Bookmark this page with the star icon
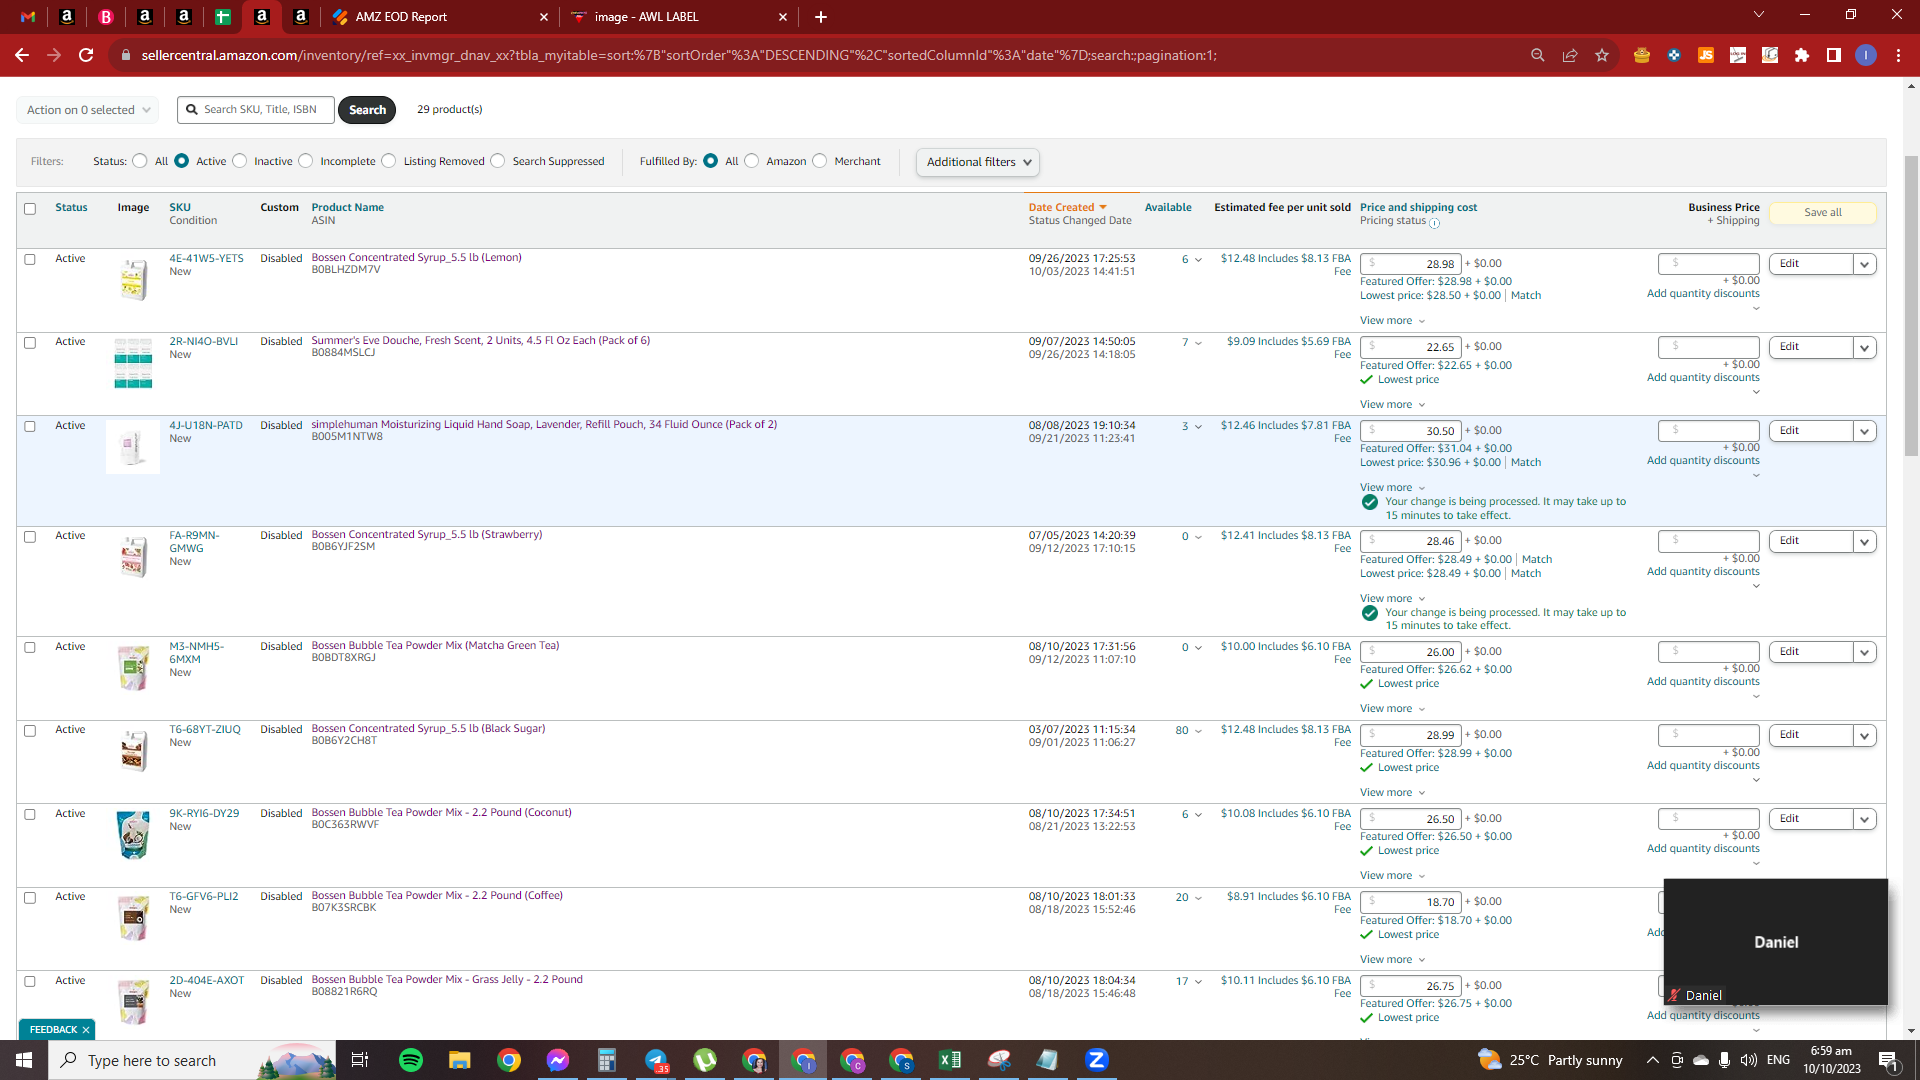 pos(1602,55)
